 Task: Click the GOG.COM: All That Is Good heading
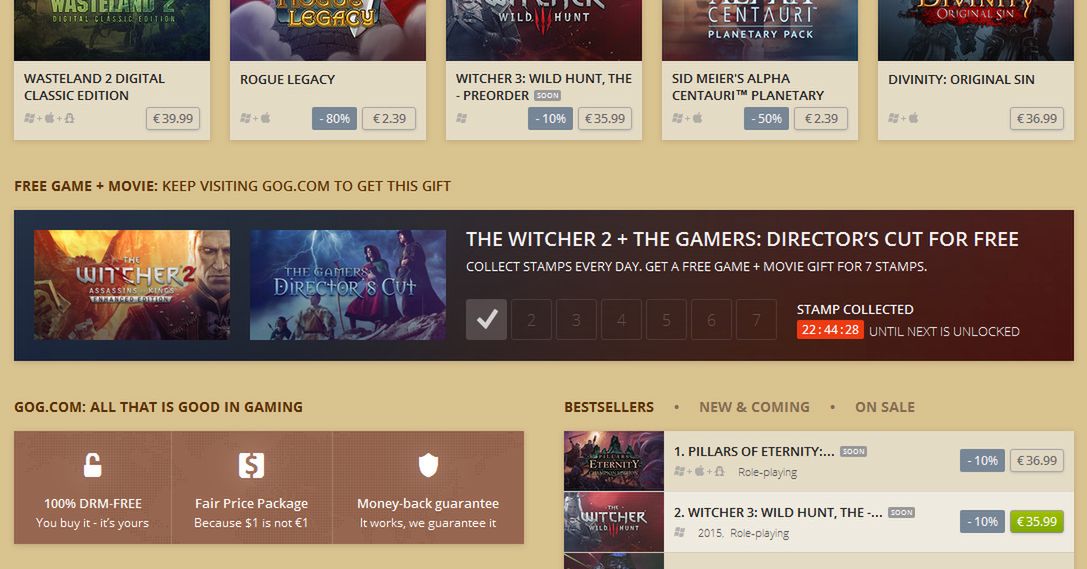click(158, 407)
